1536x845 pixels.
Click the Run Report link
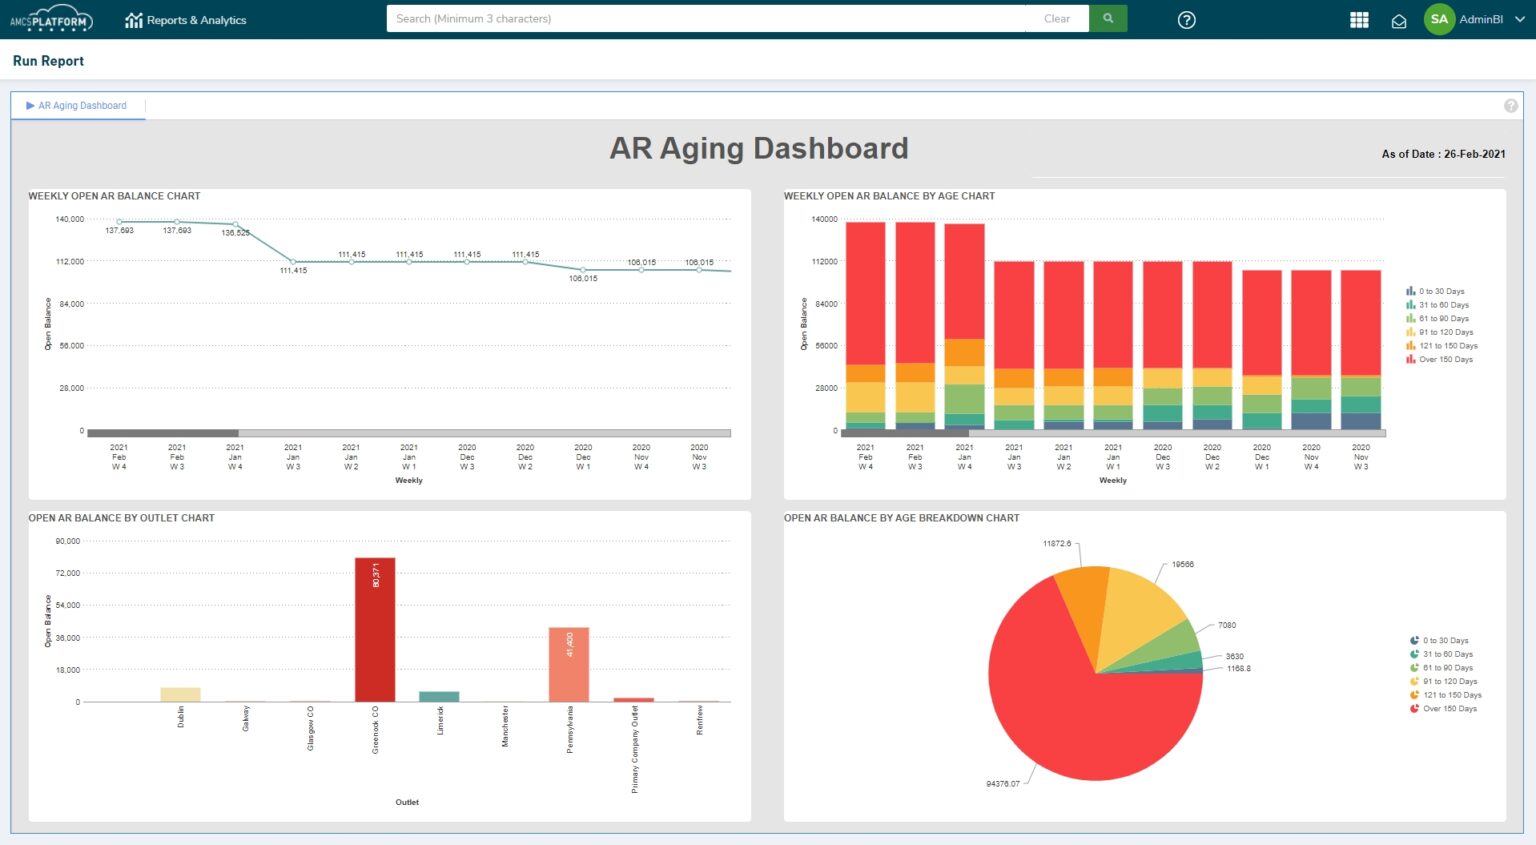coord(48,61)
